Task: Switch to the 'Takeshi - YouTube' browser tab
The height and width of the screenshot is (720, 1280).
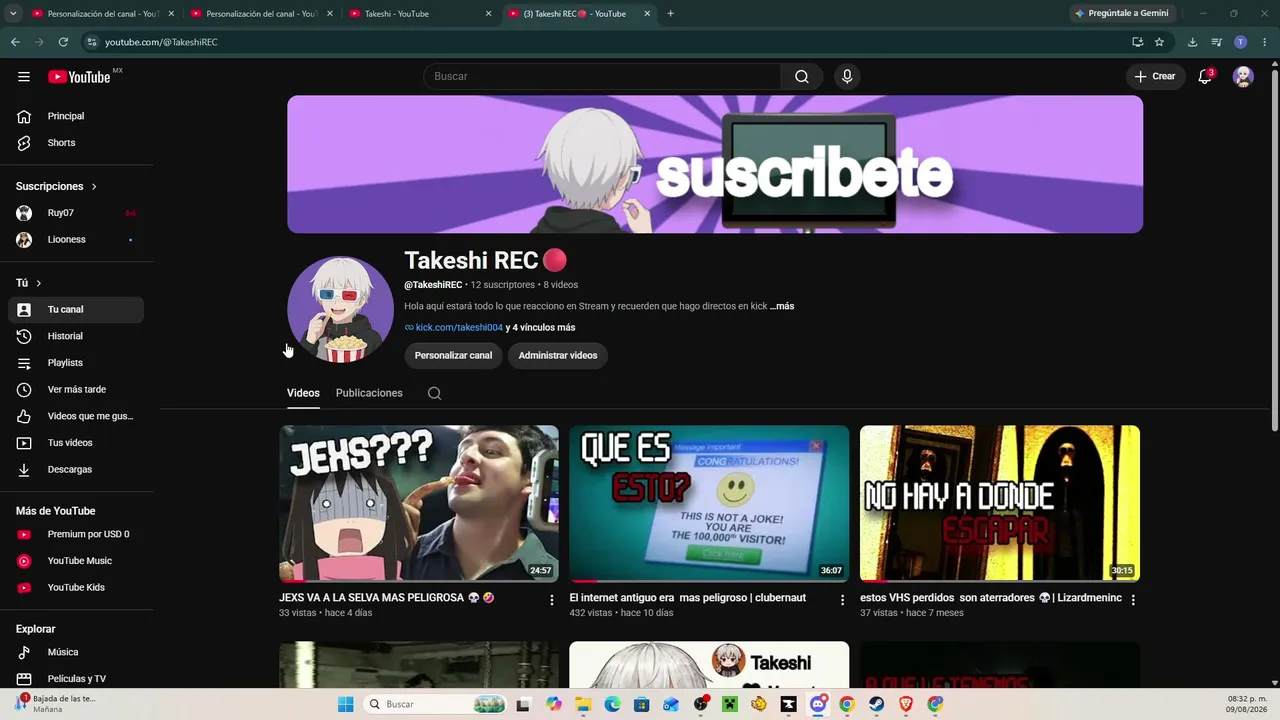Action: point(420,14)
